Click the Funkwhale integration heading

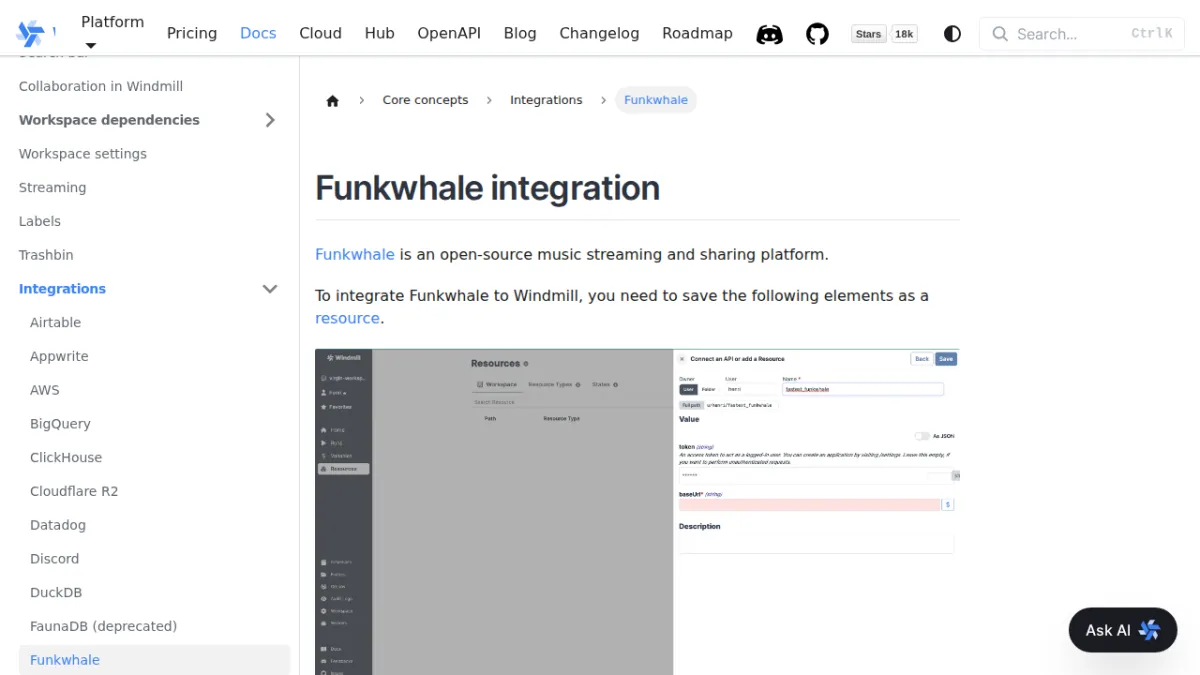point(487,188)
